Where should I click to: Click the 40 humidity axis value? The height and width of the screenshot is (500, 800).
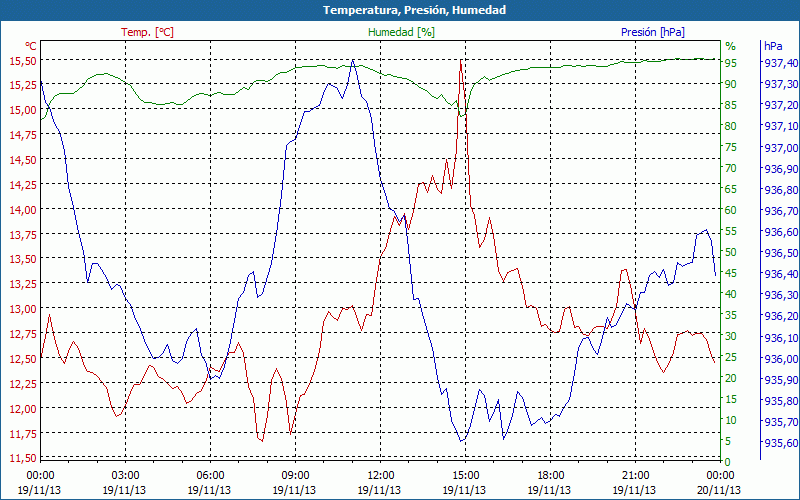[731, 294]
